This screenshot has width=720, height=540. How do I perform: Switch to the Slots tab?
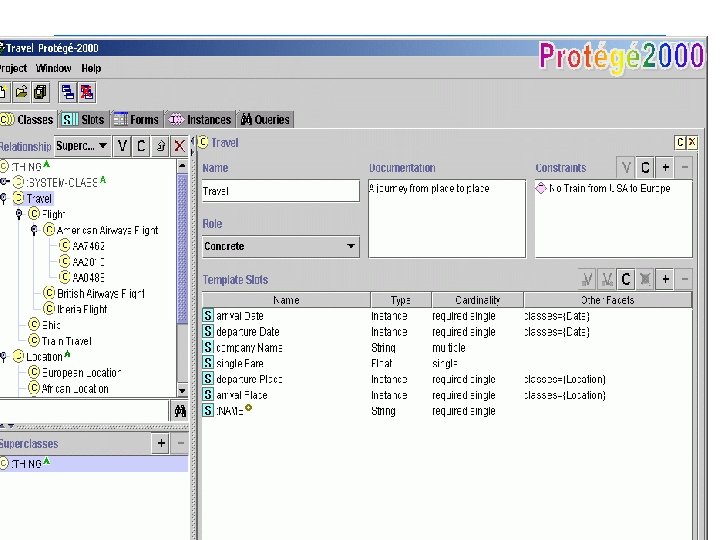[84, 120]
